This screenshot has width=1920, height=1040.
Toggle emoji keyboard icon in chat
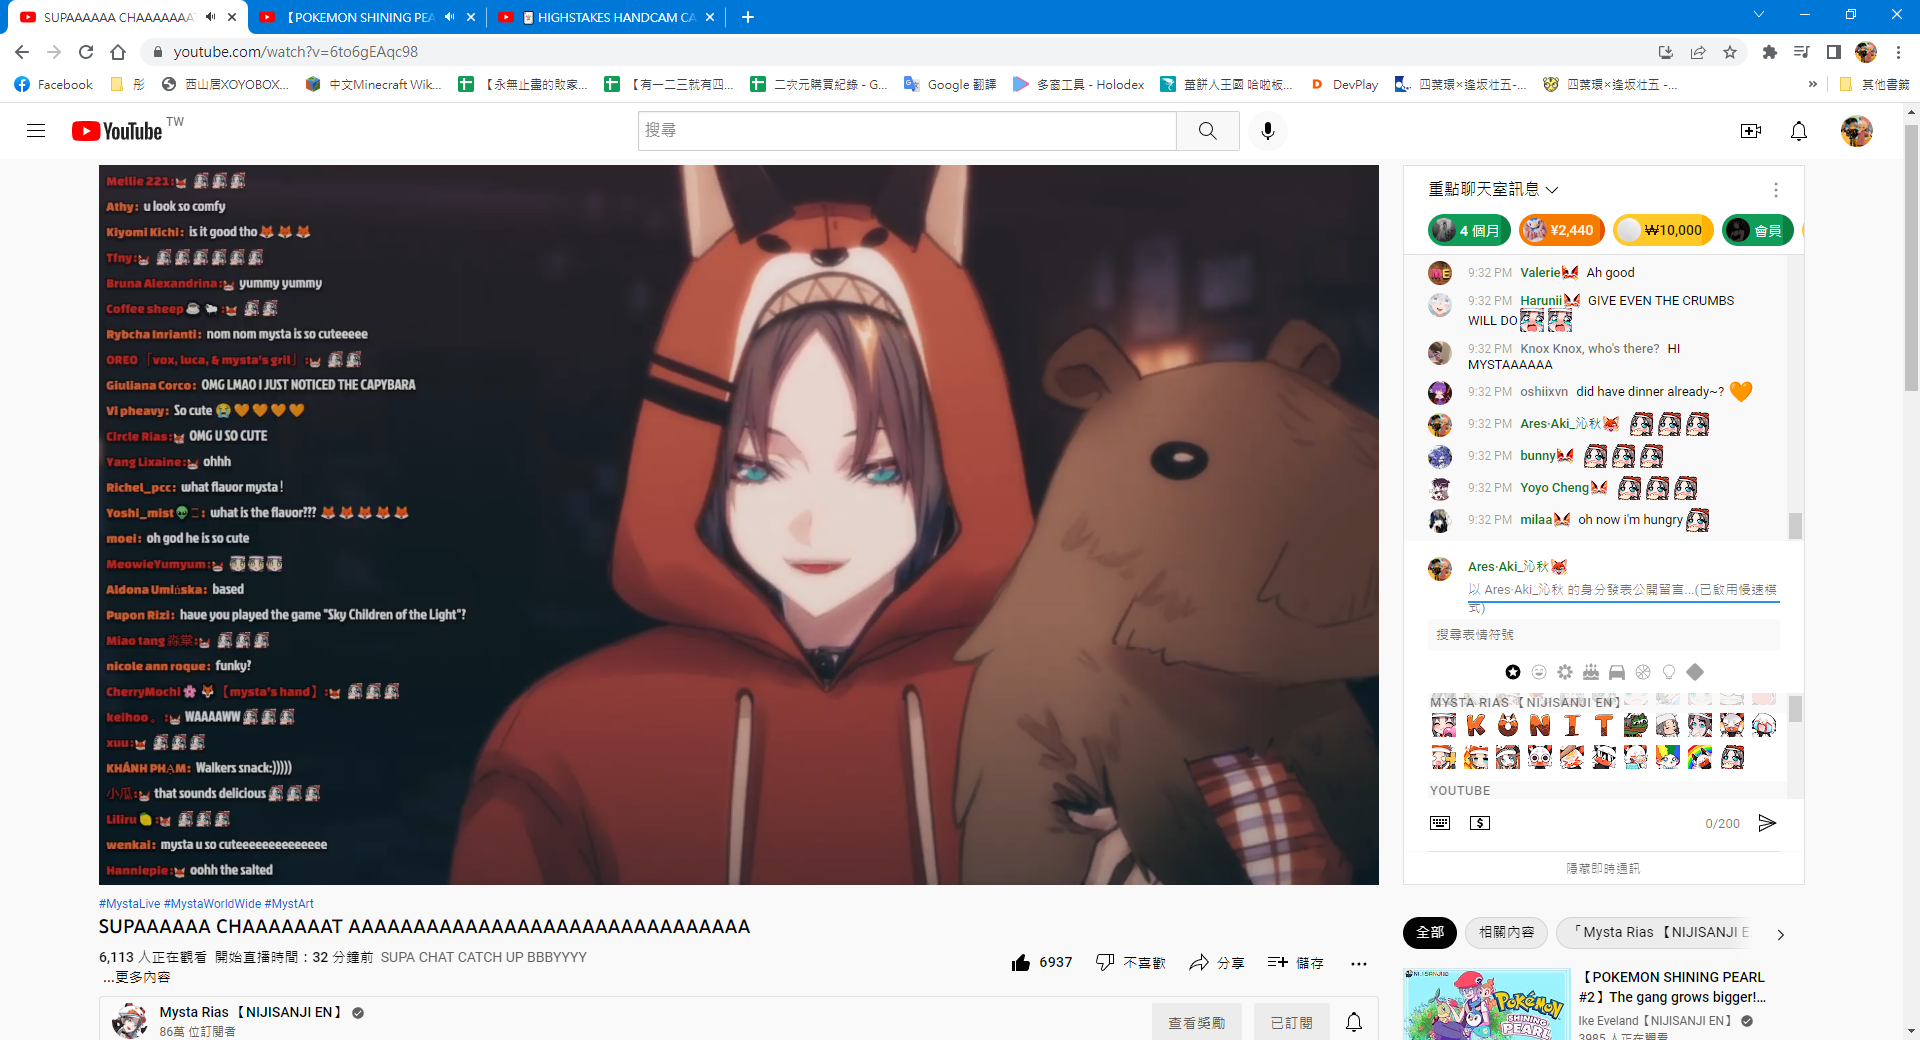1440,823
